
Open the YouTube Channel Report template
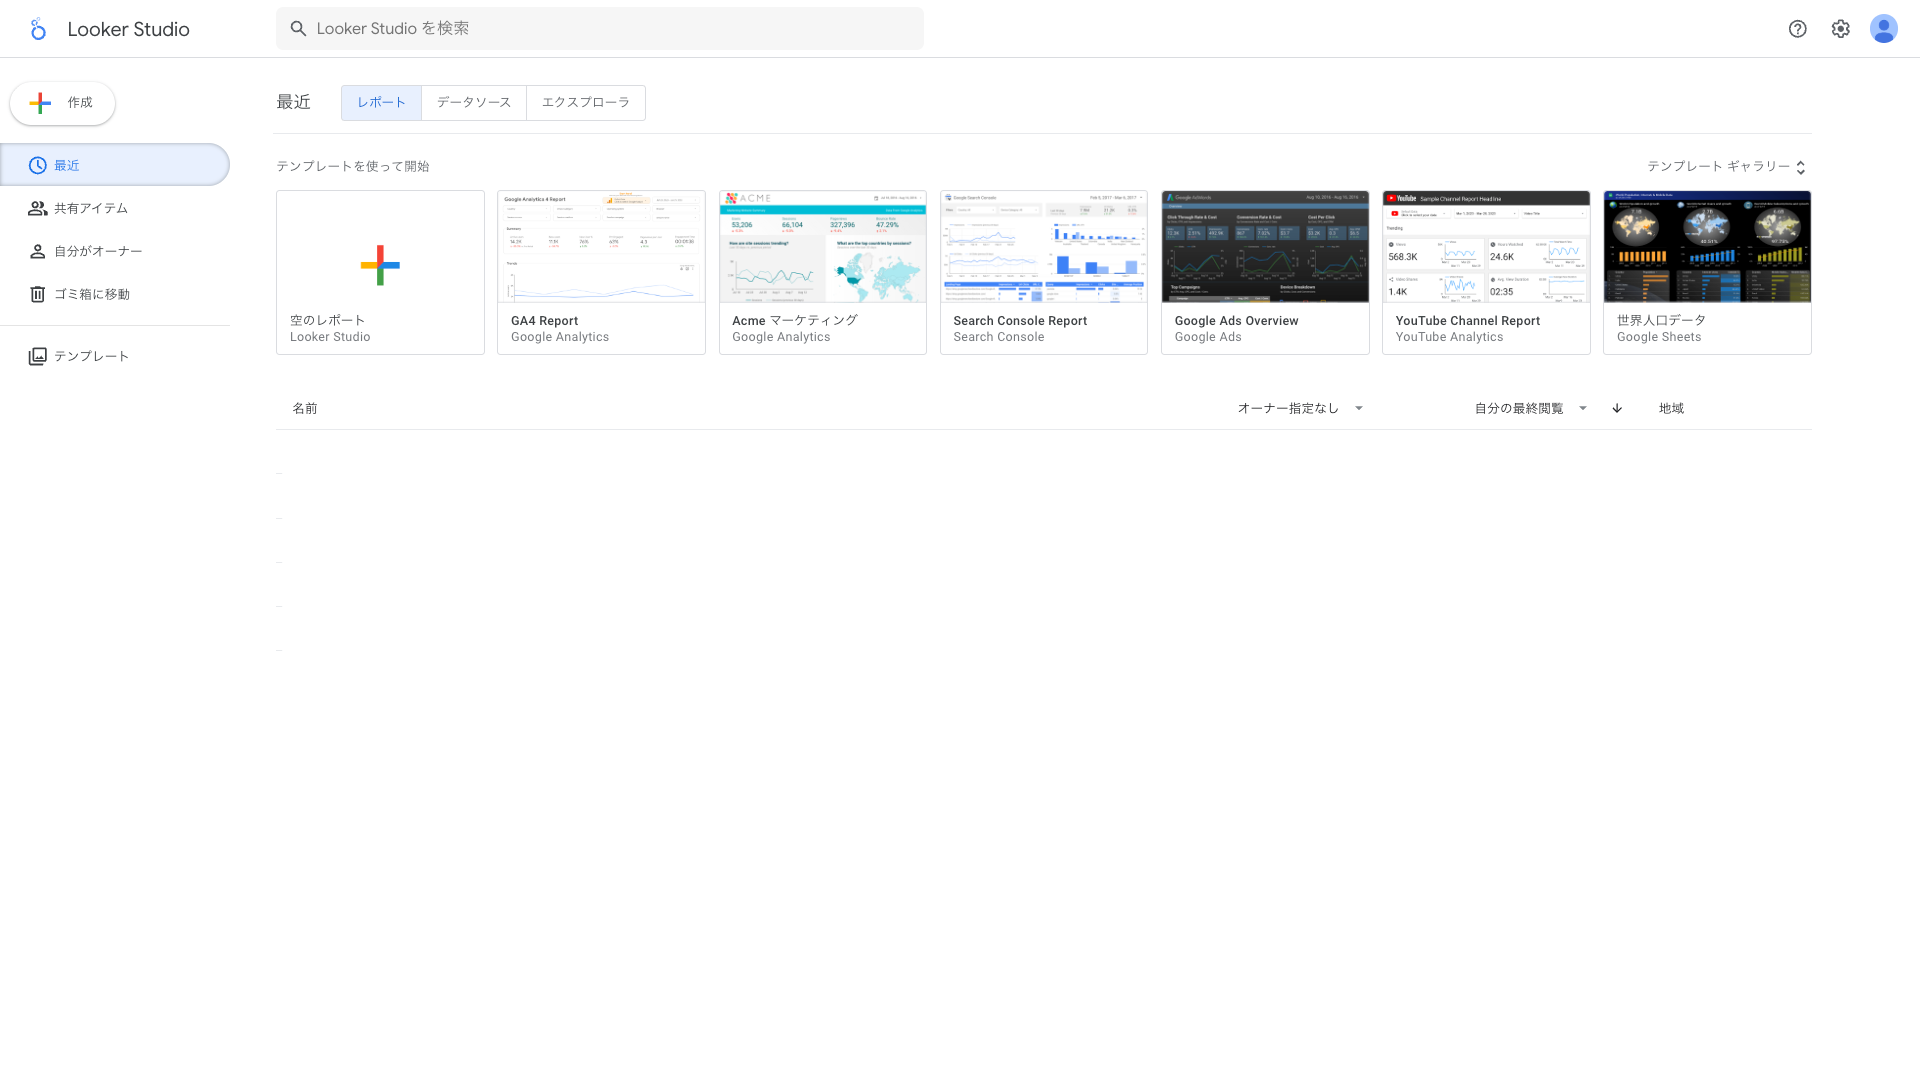click(x=1486, y=272)
